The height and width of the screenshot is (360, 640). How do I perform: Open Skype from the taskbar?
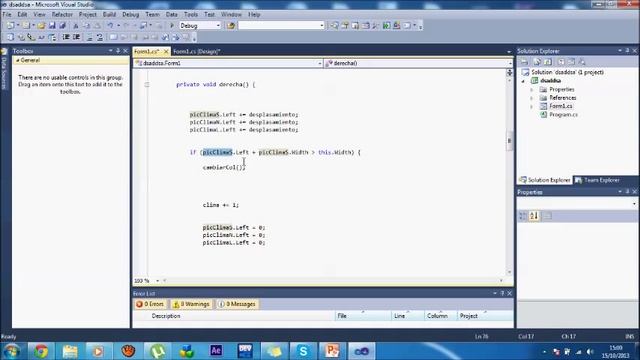(303, 351)
